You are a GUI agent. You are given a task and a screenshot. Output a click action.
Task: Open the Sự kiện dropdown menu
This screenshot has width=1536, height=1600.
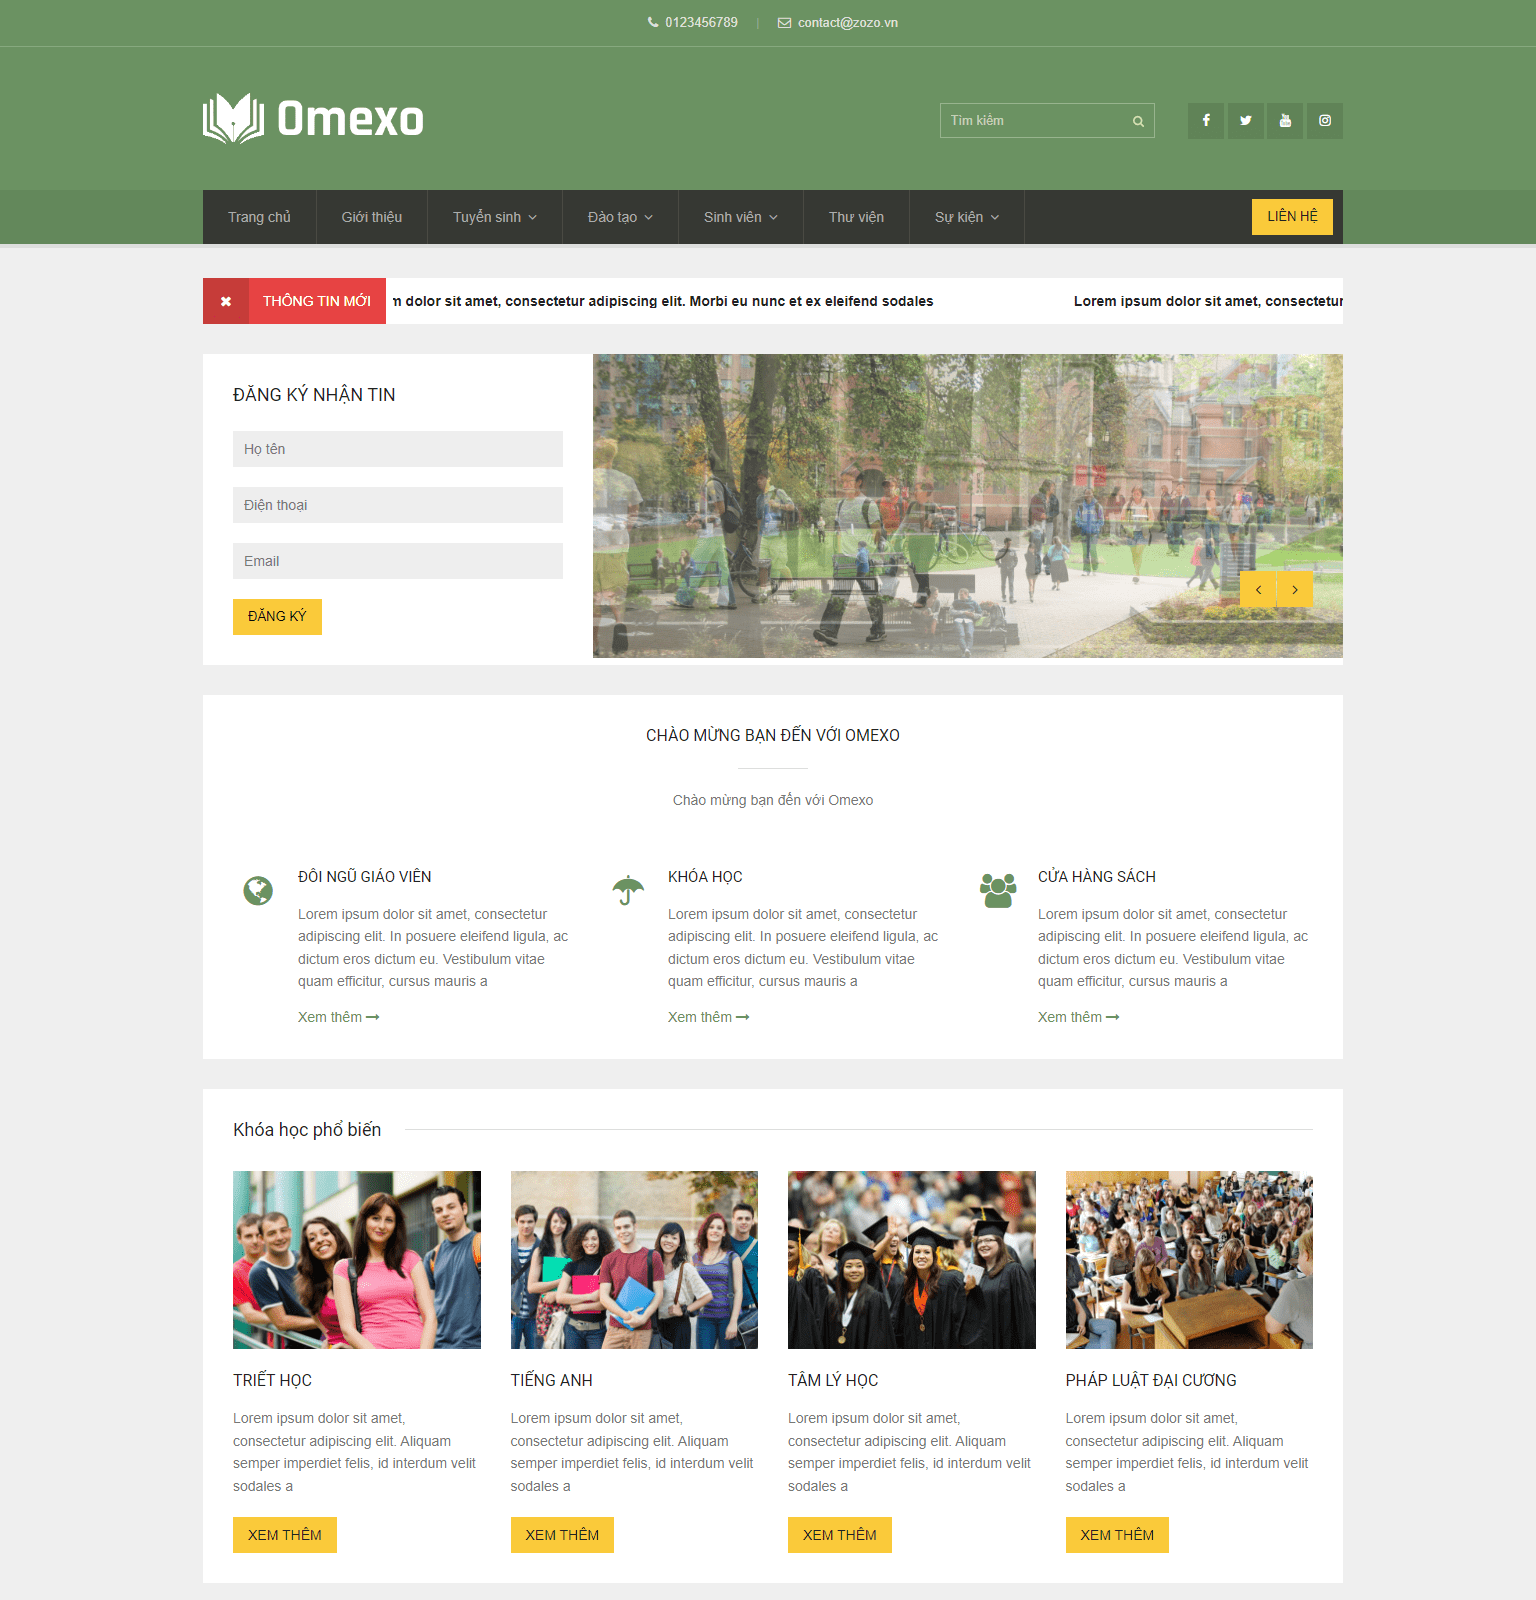(x=966, y=217)
